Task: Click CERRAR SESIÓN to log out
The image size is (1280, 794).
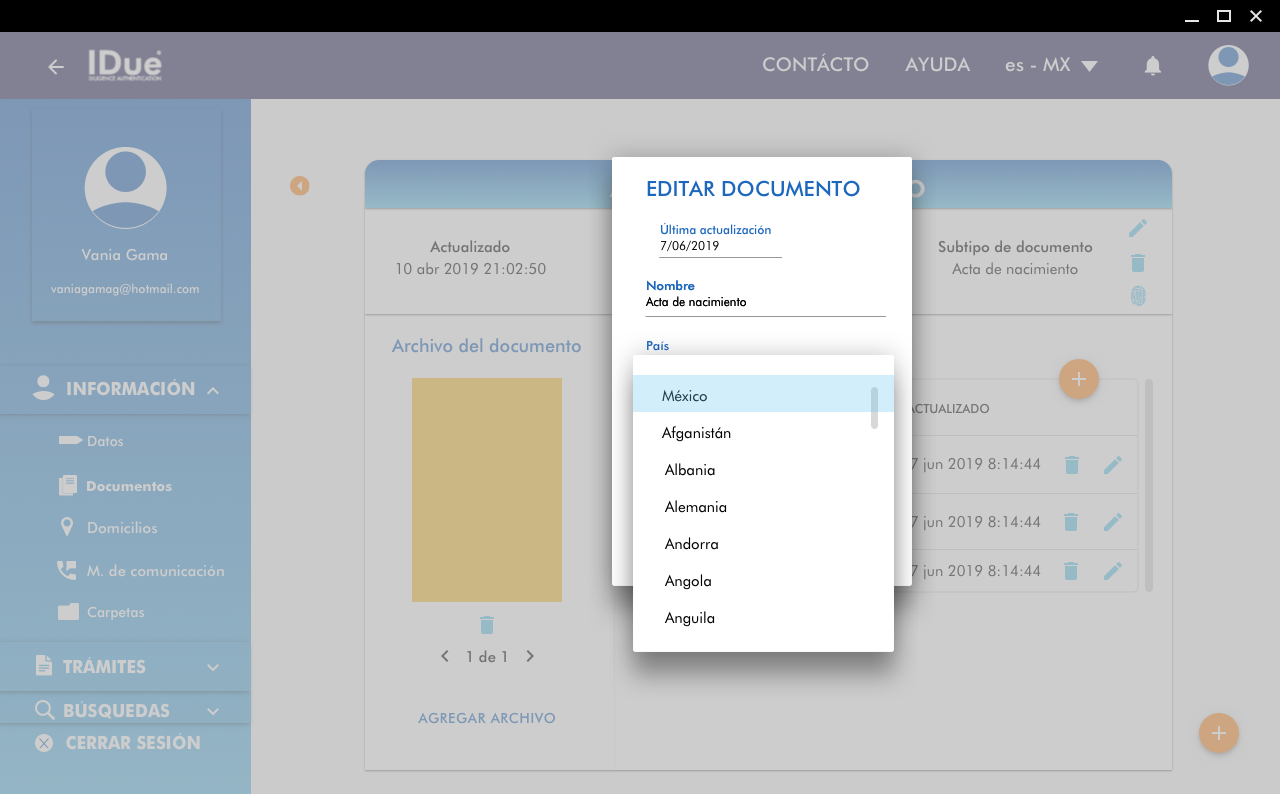Action: [132, 743]
